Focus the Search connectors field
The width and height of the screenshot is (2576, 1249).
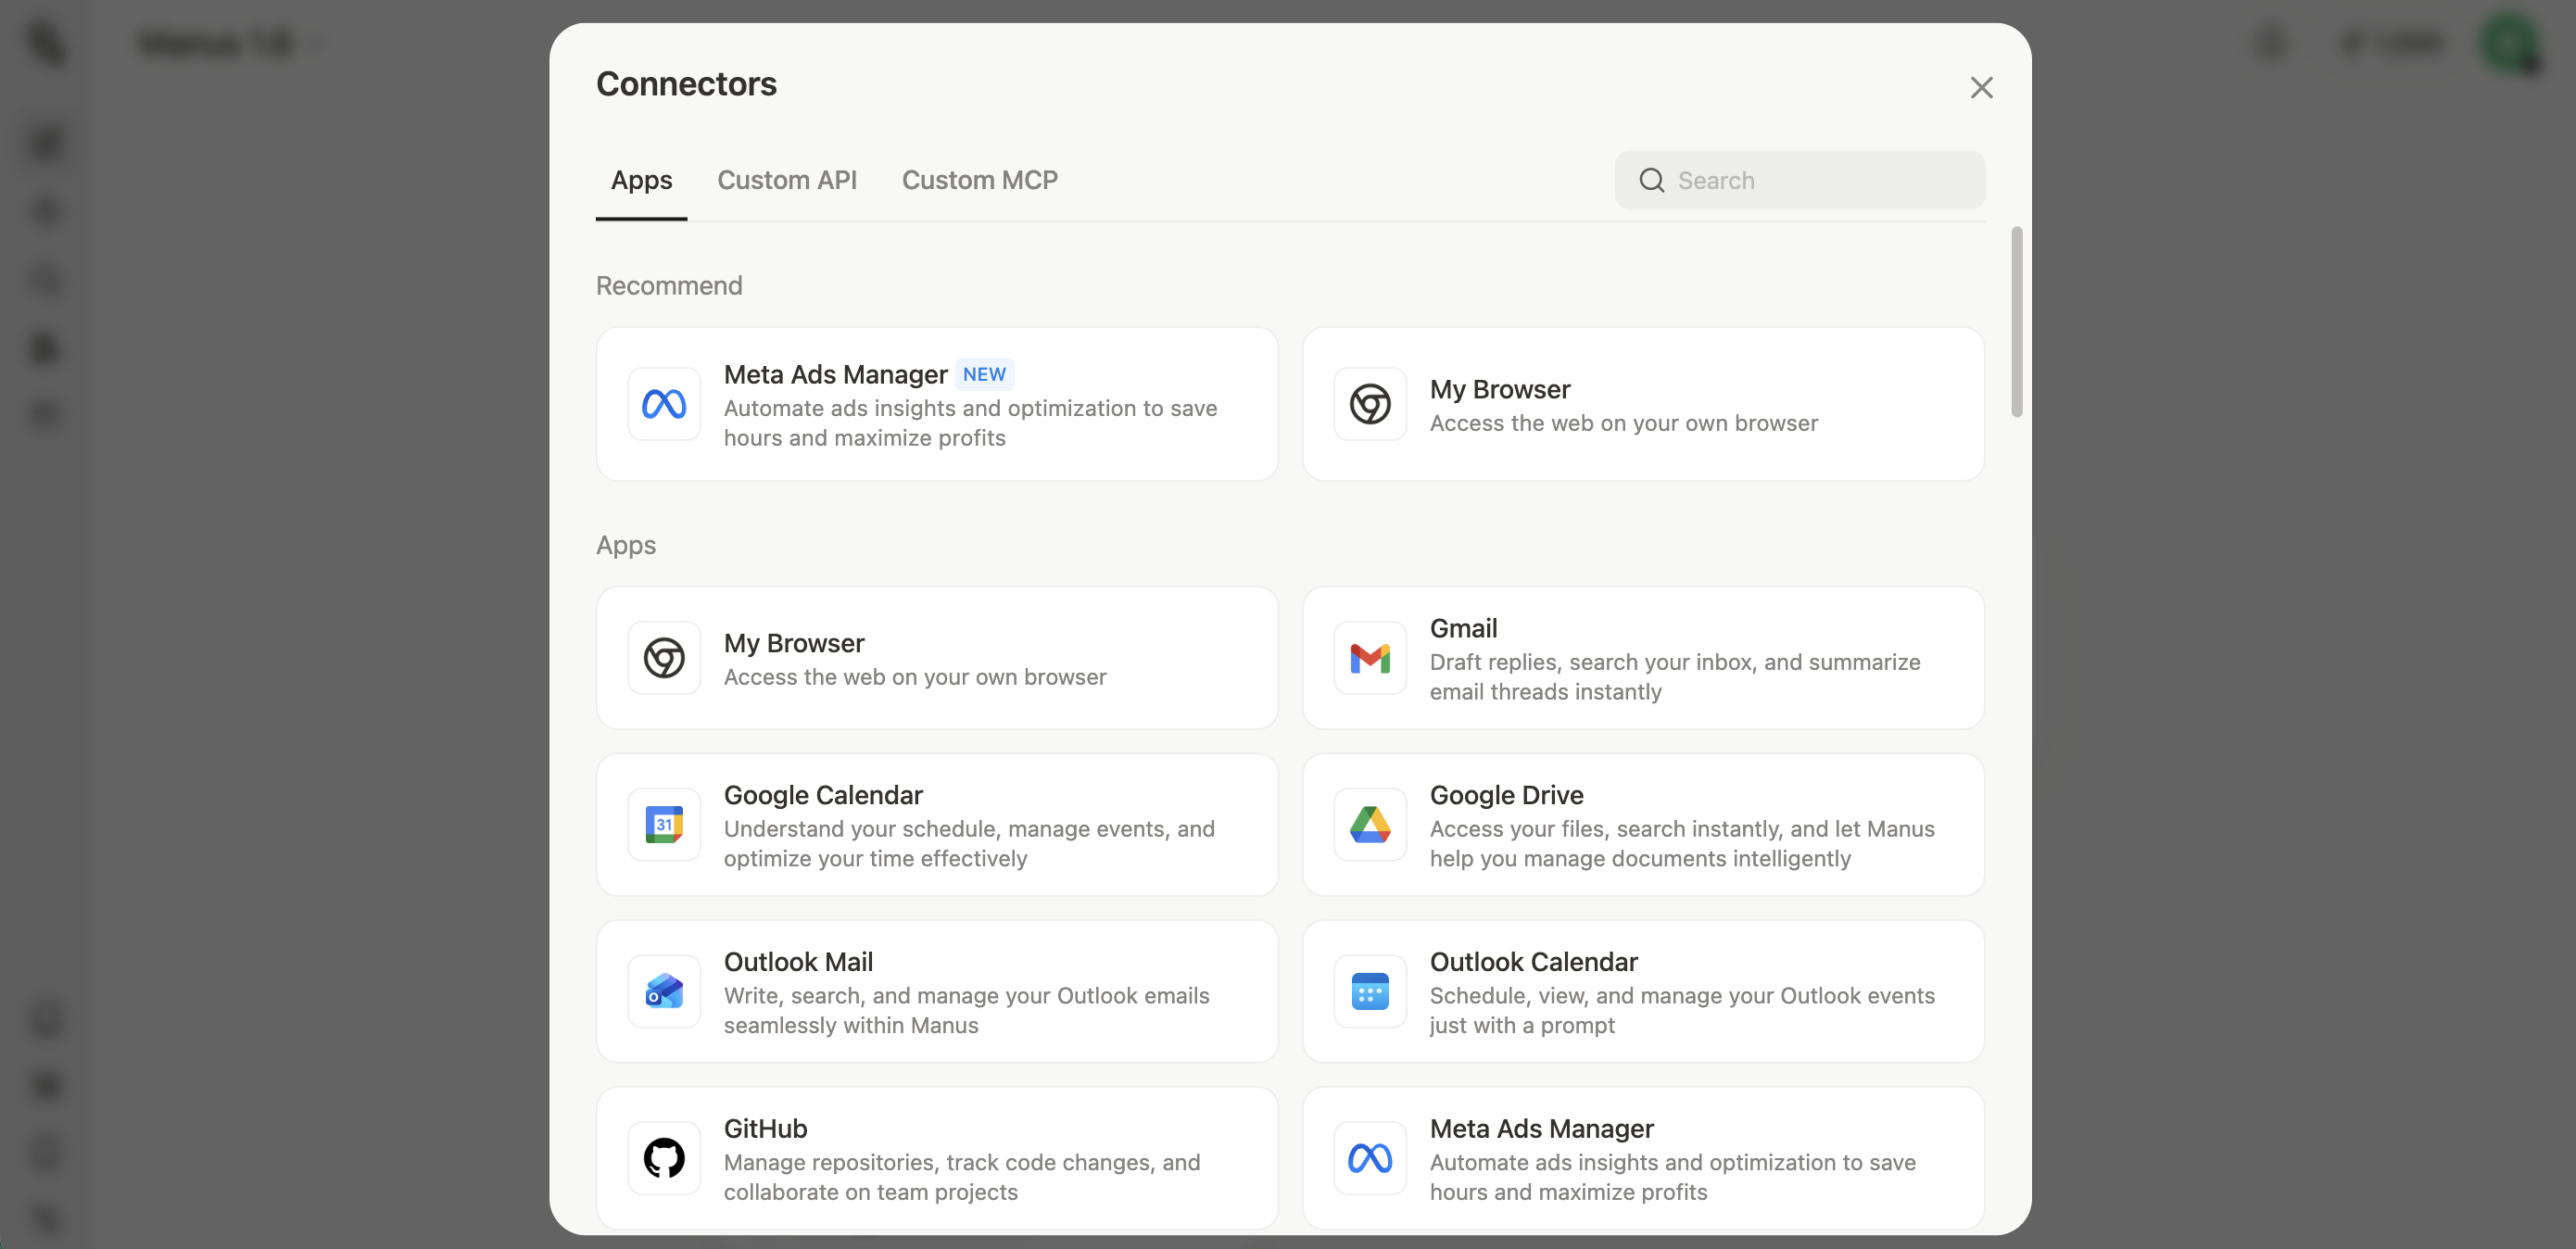tap(1820, 180)
